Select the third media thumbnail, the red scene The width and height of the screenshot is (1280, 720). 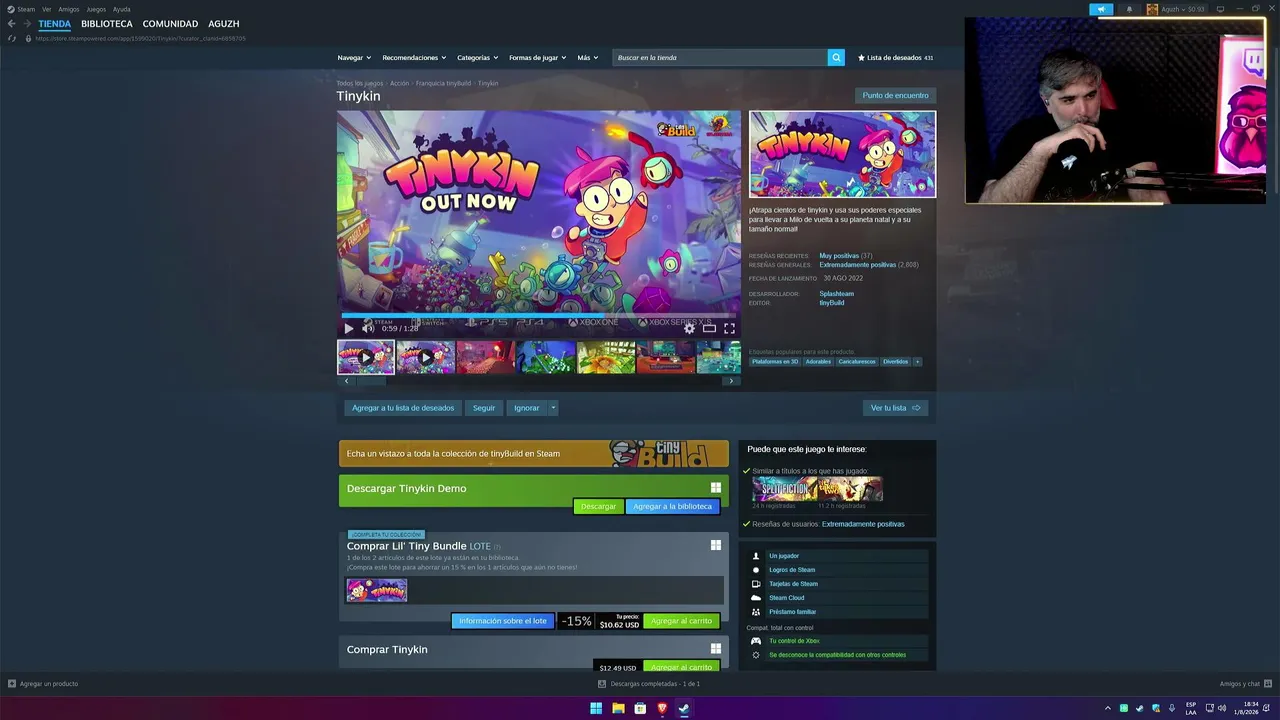pos(485,357)
